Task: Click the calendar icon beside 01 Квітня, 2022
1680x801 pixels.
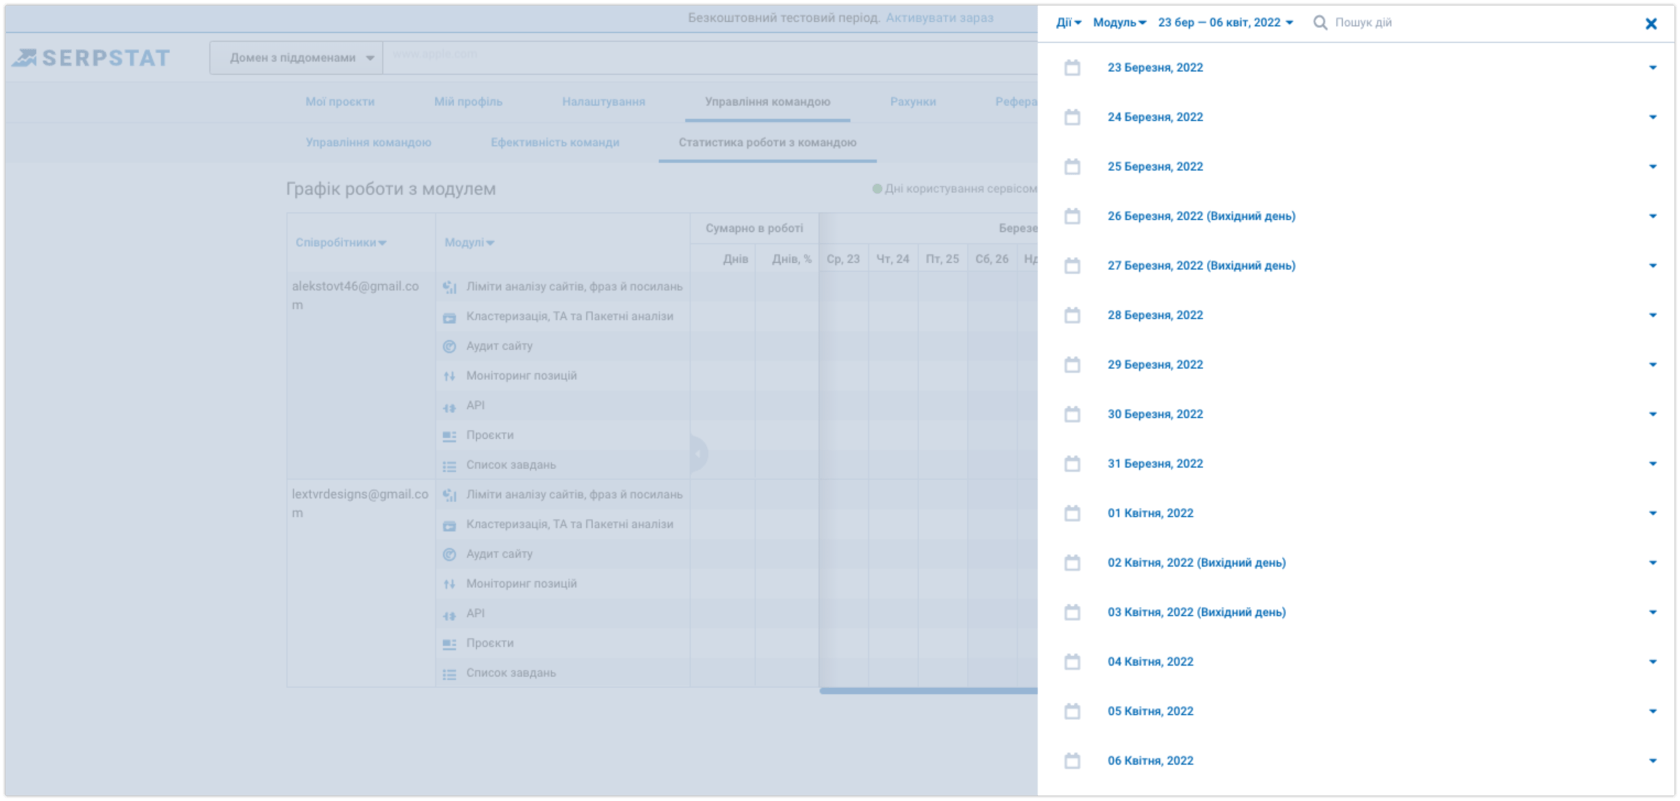Action: pyautogui.click(x=1072, y=513)
